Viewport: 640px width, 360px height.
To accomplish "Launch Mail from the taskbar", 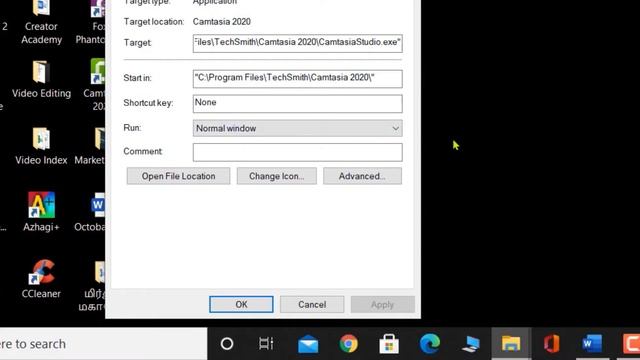I will [308, 344].
